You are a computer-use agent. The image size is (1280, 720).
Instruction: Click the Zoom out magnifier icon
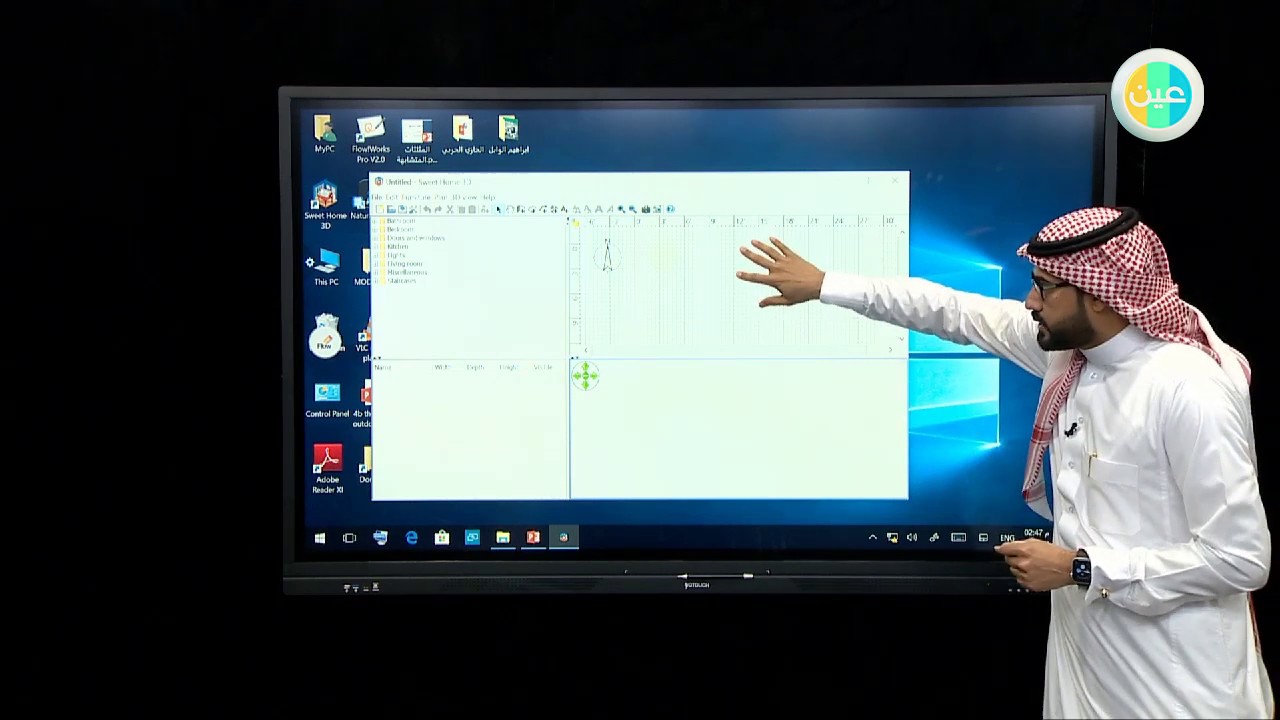[632, 209]
